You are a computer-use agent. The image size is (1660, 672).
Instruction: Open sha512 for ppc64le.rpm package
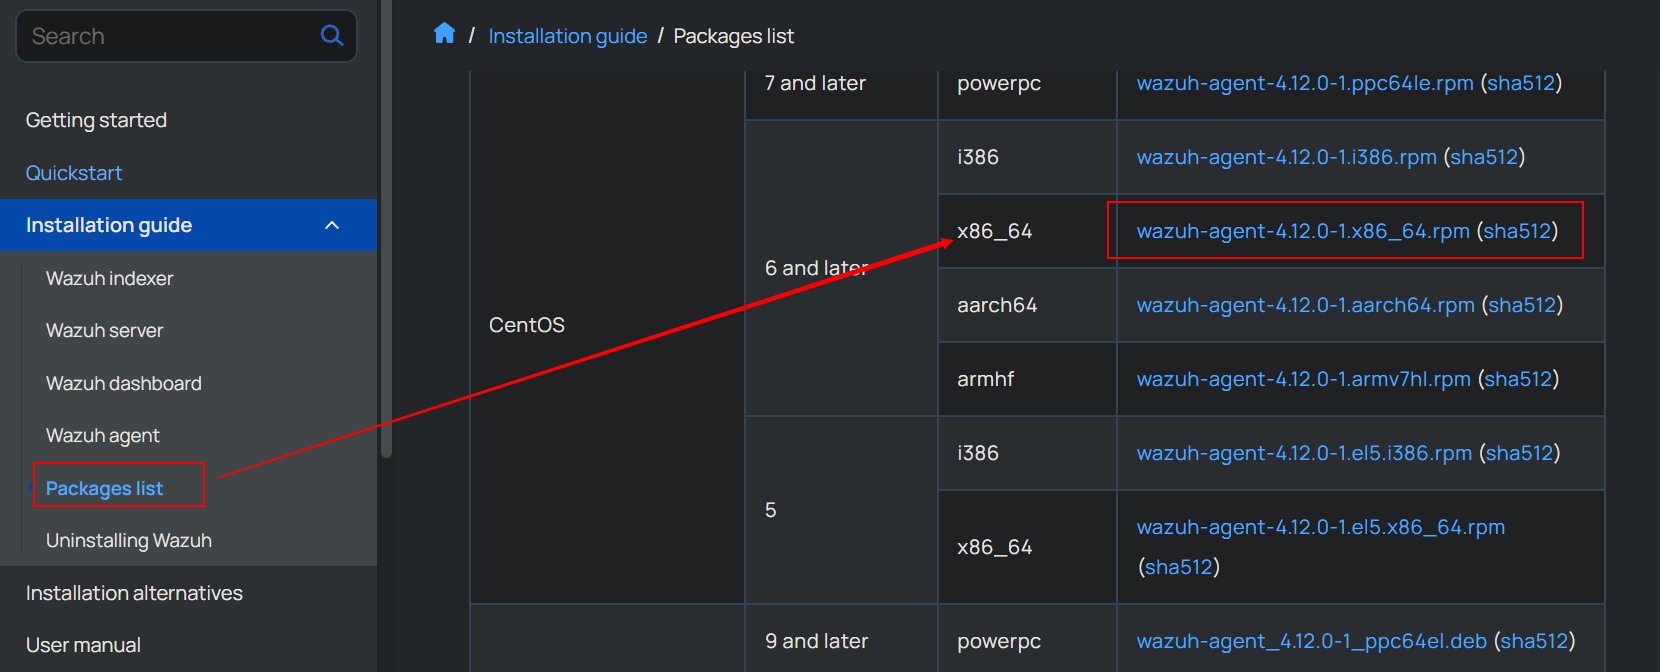coord(1521,83)
